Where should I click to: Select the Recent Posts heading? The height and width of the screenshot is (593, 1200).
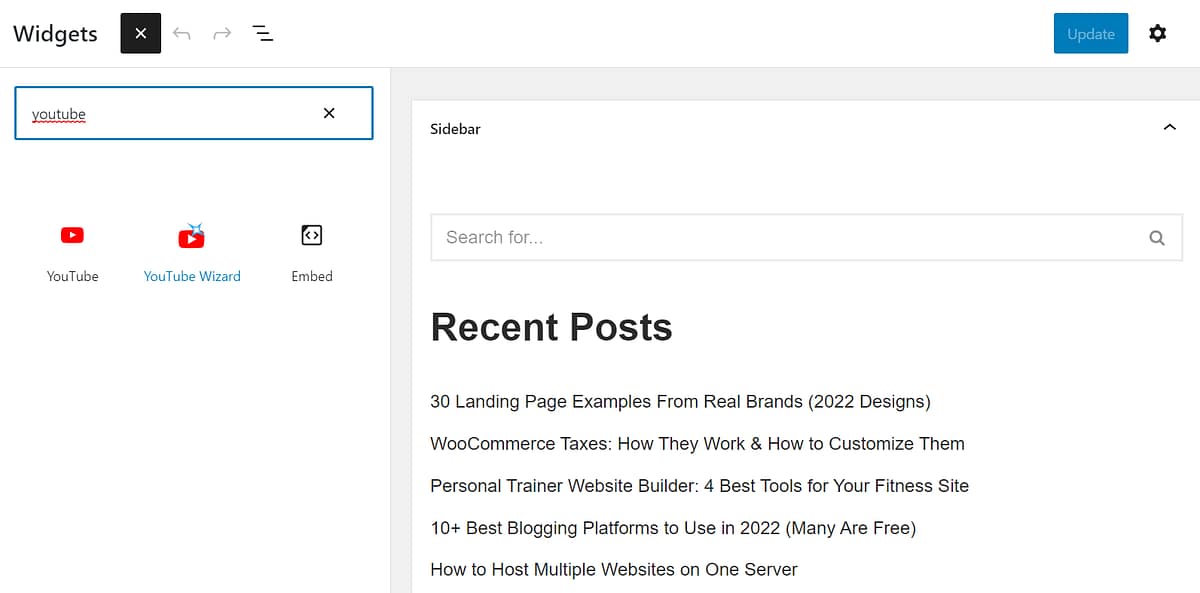pos(551,327)
